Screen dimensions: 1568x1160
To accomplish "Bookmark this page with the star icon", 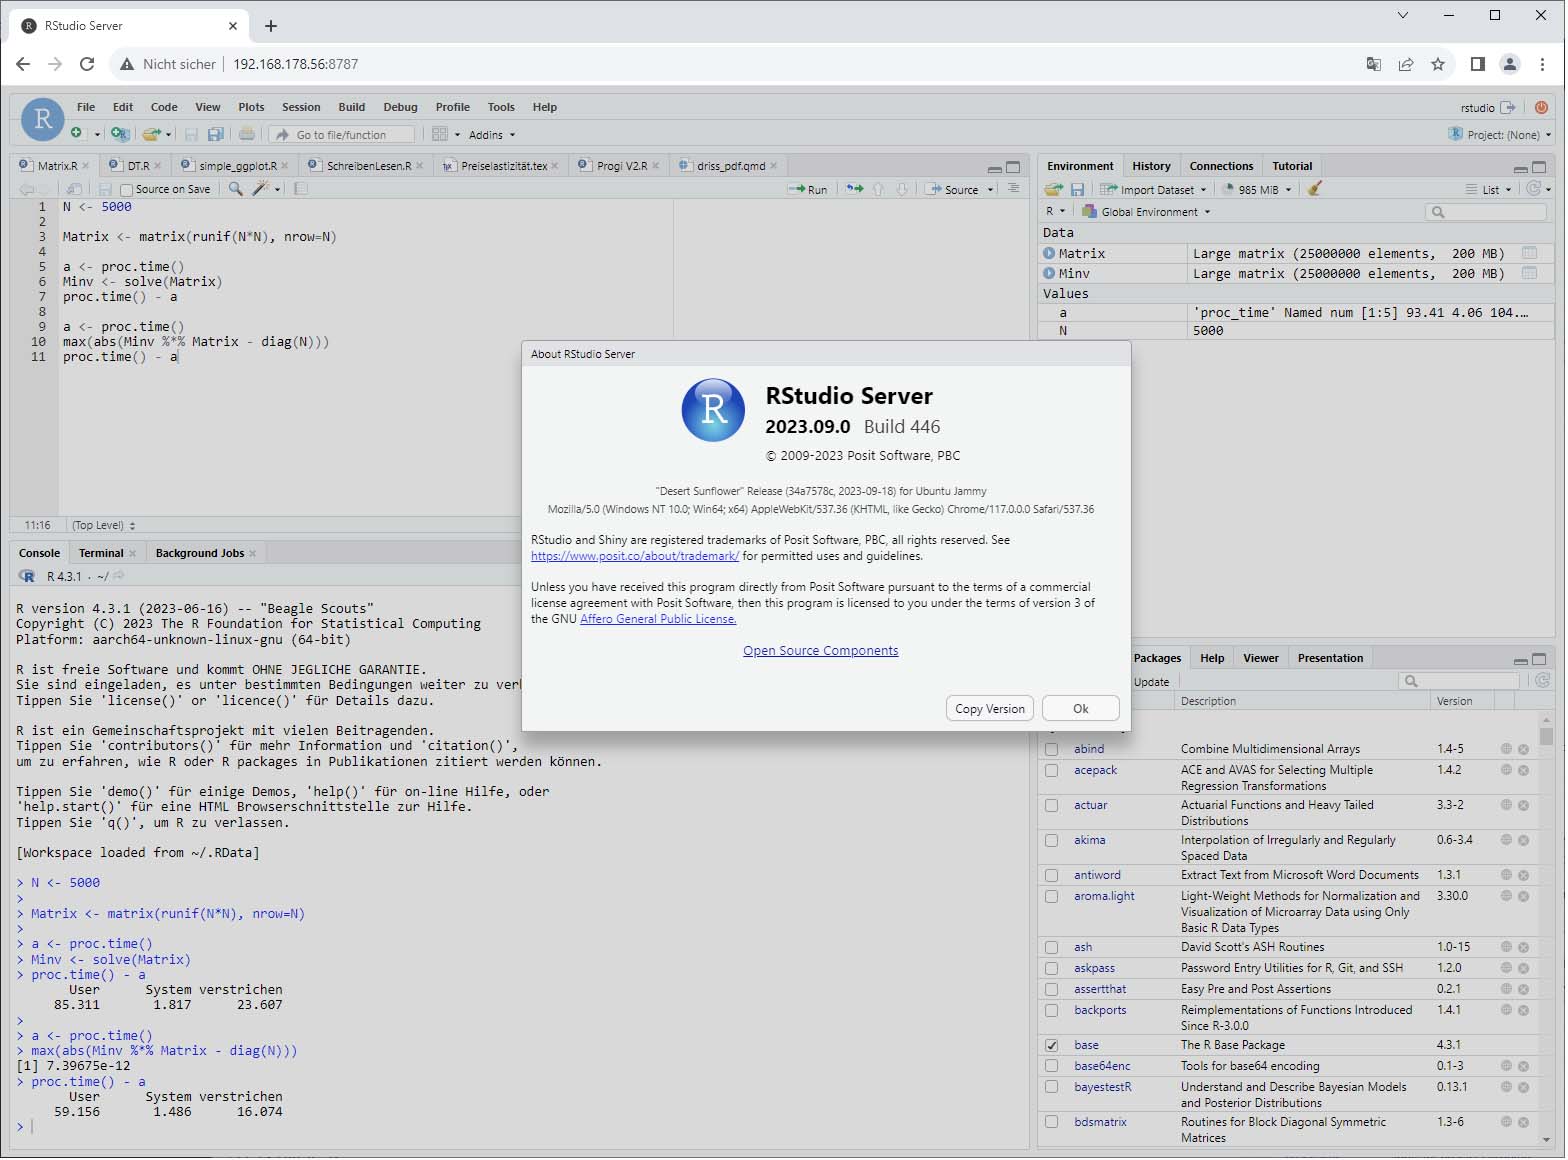I will click(x=1438, y=64).
